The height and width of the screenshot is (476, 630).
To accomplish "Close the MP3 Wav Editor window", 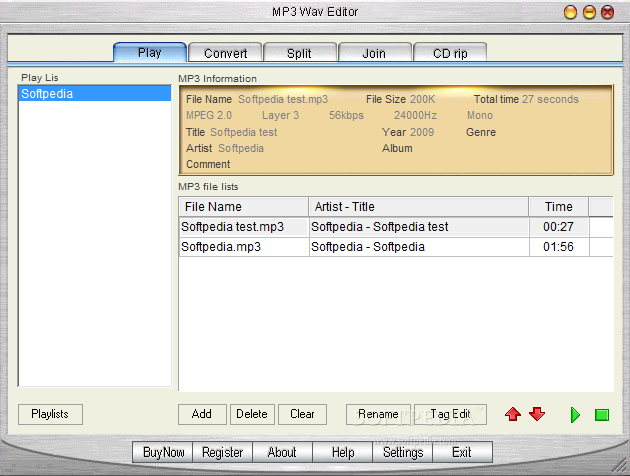I will tap(607, 12).
